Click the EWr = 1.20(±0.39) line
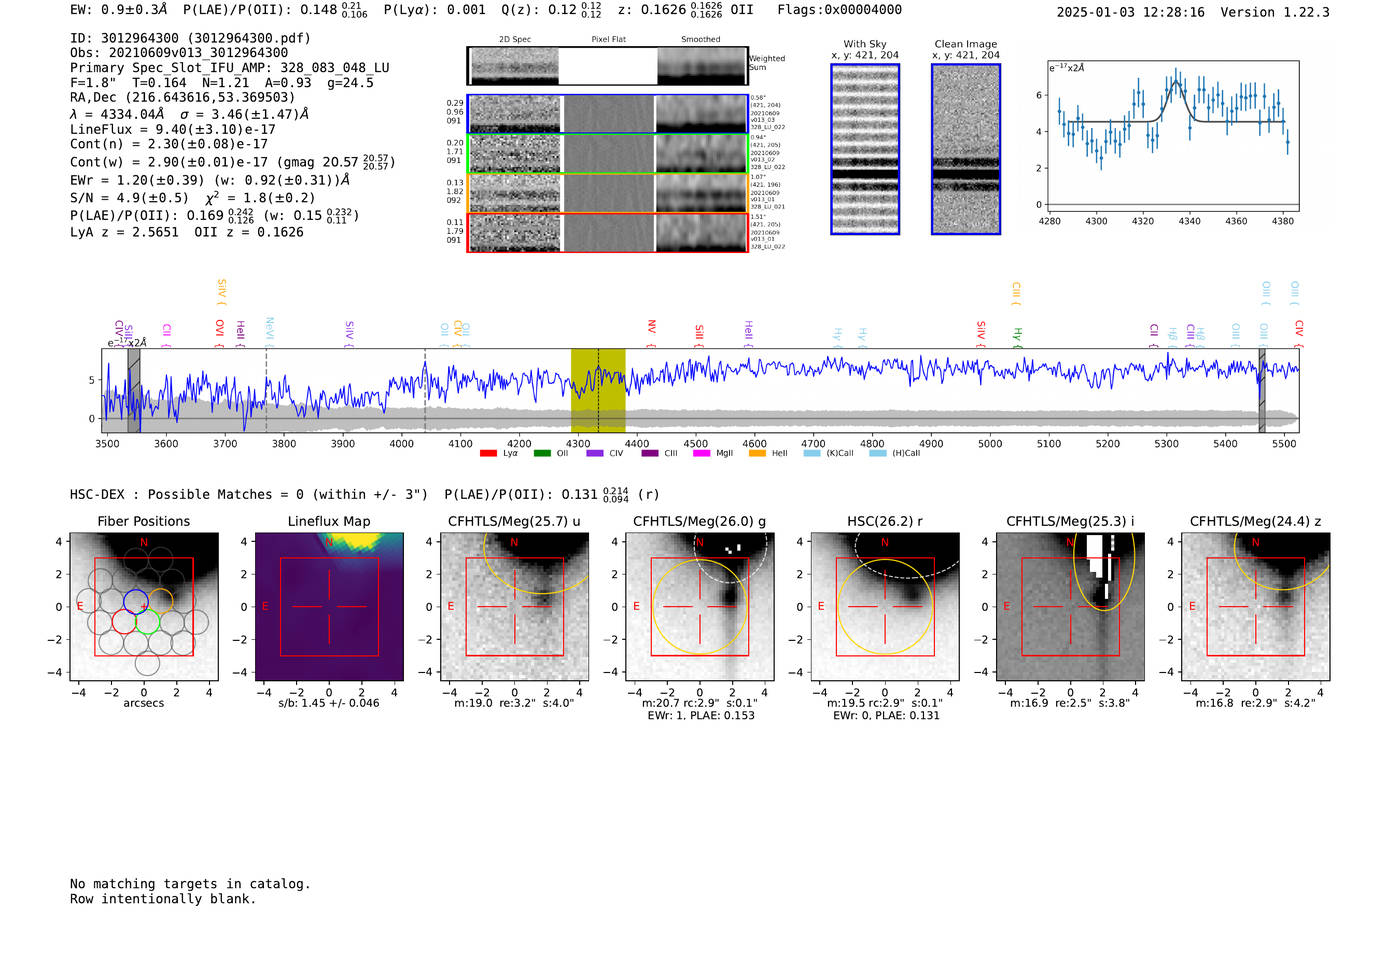1400x953 pixels. click(210, 180)
